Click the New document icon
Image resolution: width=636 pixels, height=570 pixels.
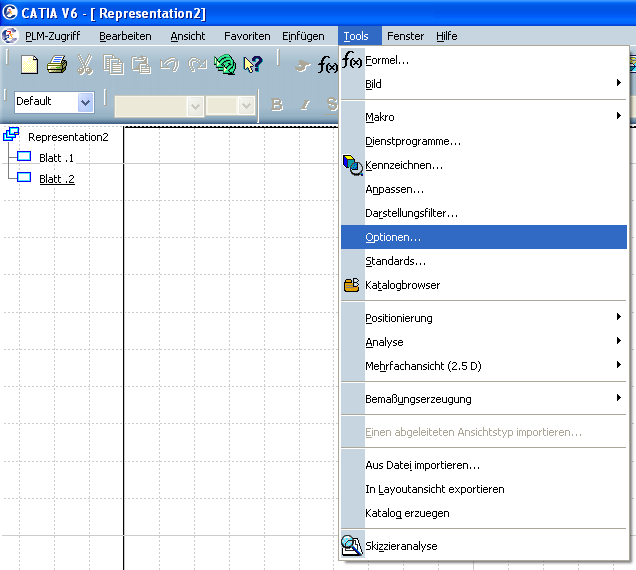(30, 65)
